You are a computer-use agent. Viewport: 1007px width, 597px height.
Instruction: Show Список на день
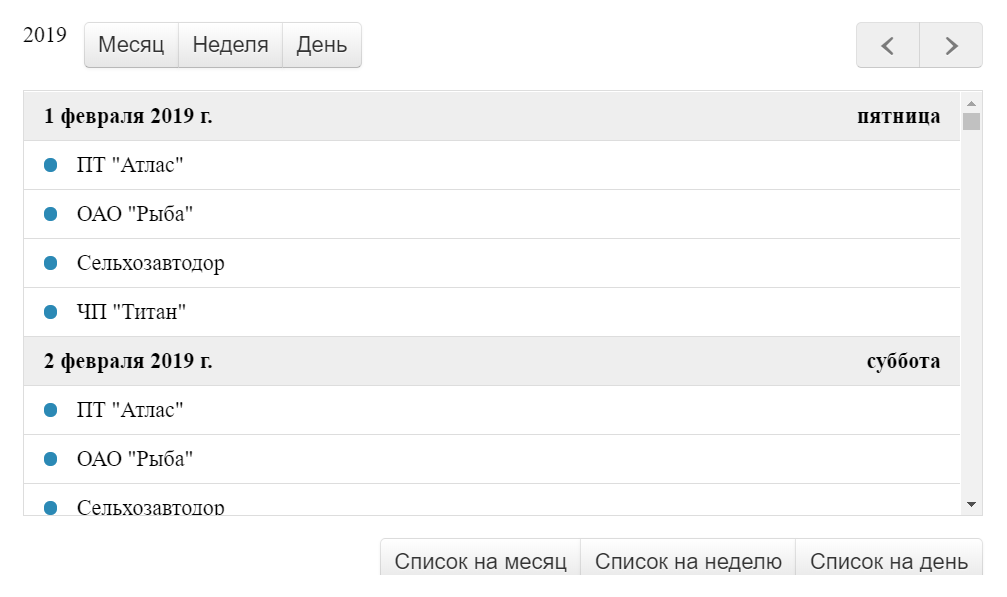click(x=889, y=560)
